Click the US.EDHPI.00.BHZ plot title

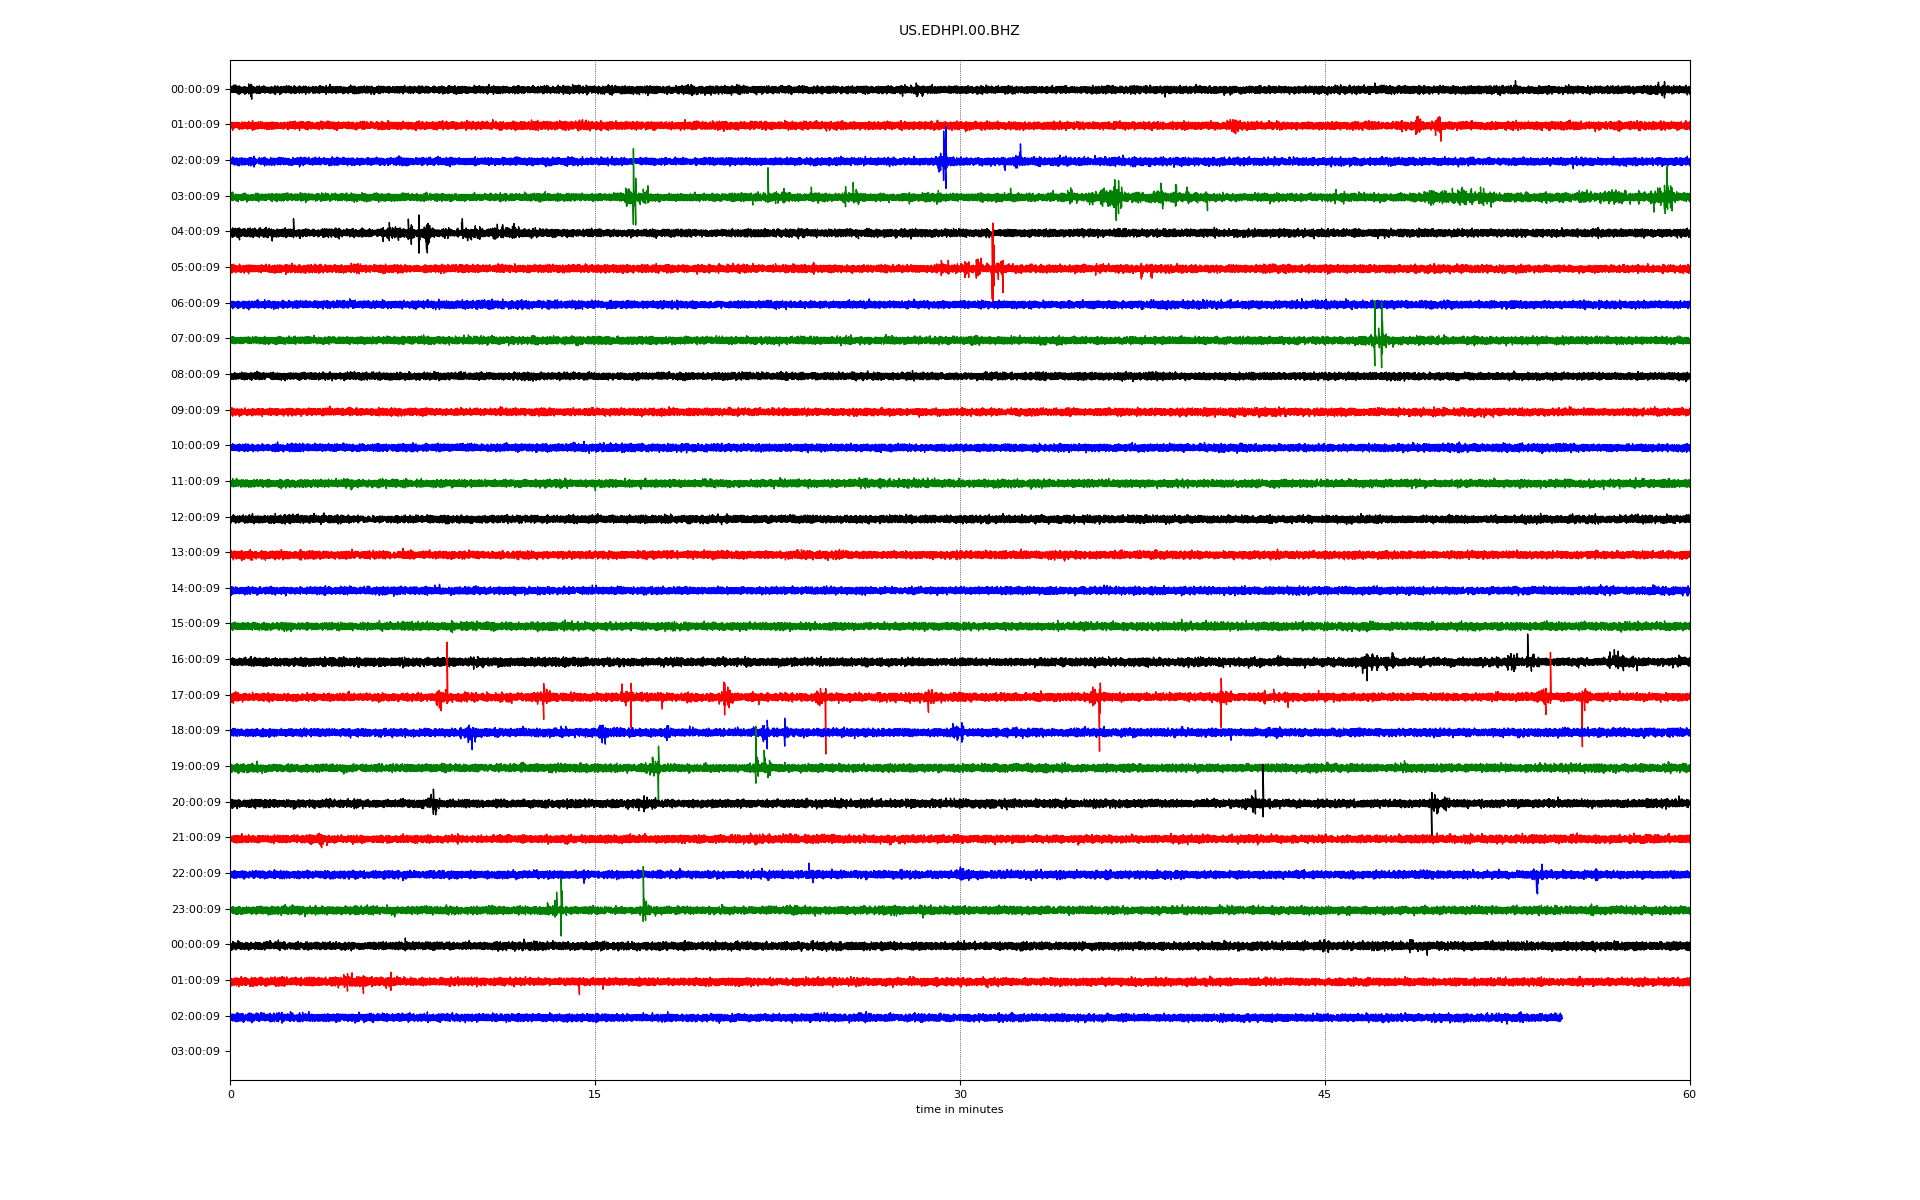coord(958,31)
